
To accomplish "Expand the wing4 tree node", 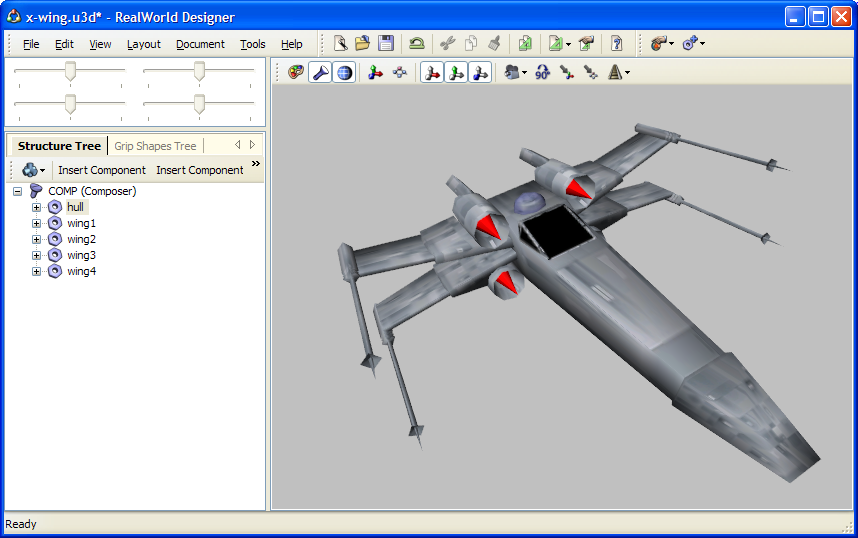I will 36,271.
